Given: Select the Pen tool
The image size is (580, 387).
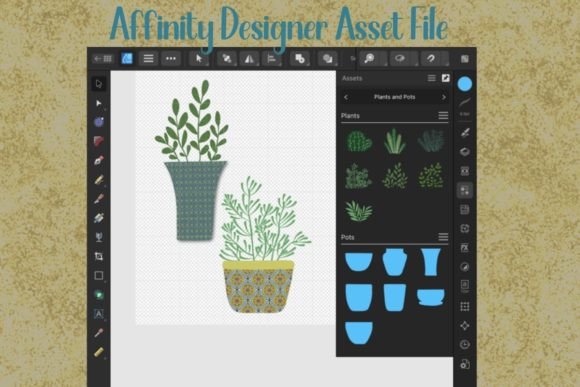Looking at the screenshot, I should (99, 161).
